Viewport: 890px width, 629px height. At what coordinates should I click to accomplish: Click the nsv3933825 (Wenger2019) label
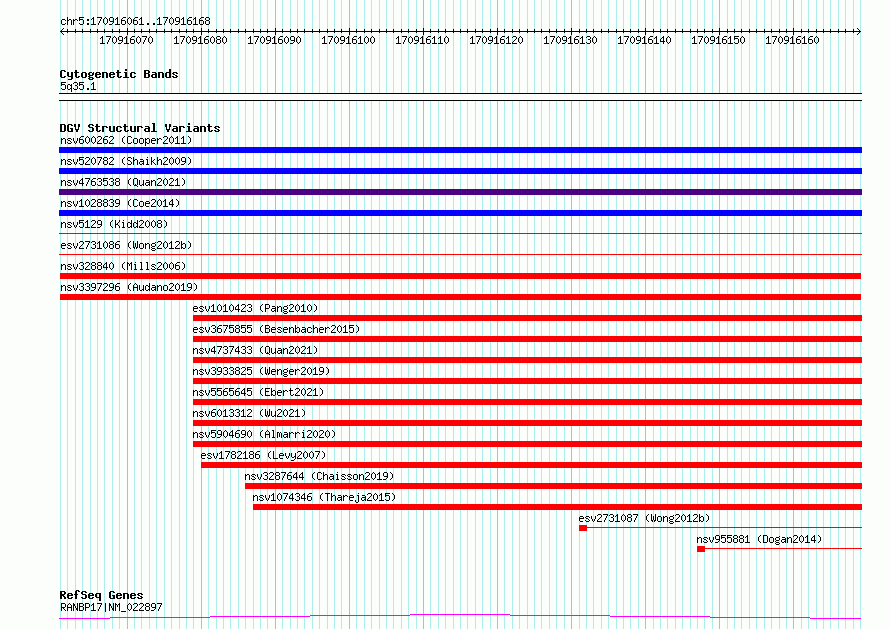[x=261, y=371]
